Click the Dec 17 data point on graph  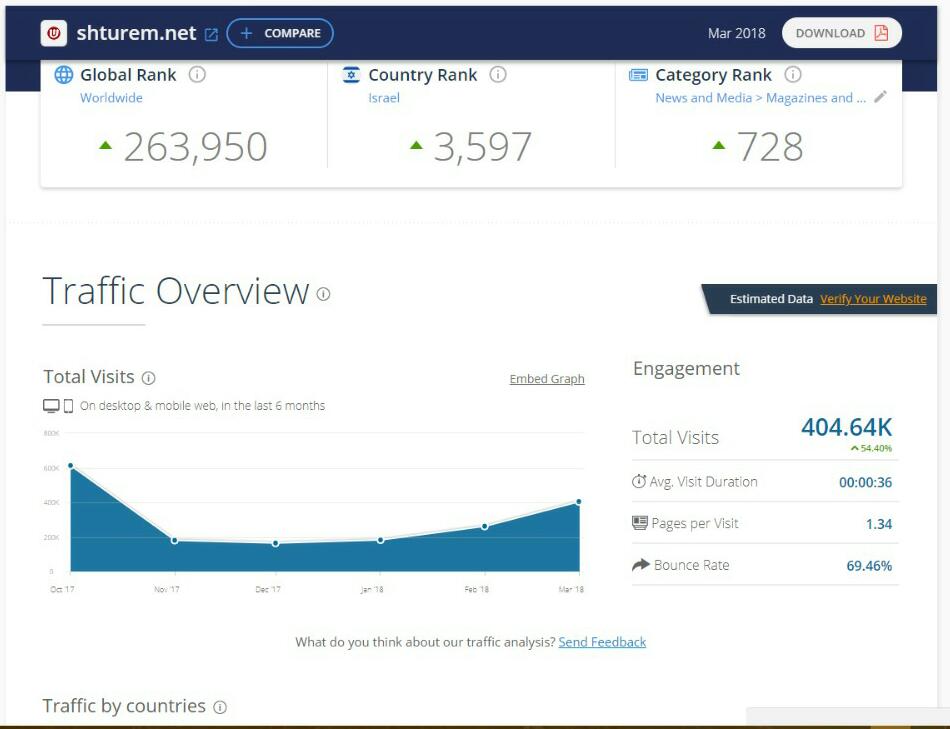pyautogui.click(x=275, y=543)
